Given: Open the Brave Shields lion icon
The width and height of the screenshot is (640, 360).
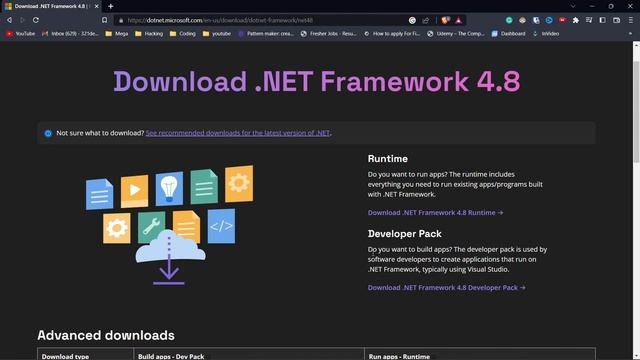Looking at the screenshot, I should click(x=445, y=20).
